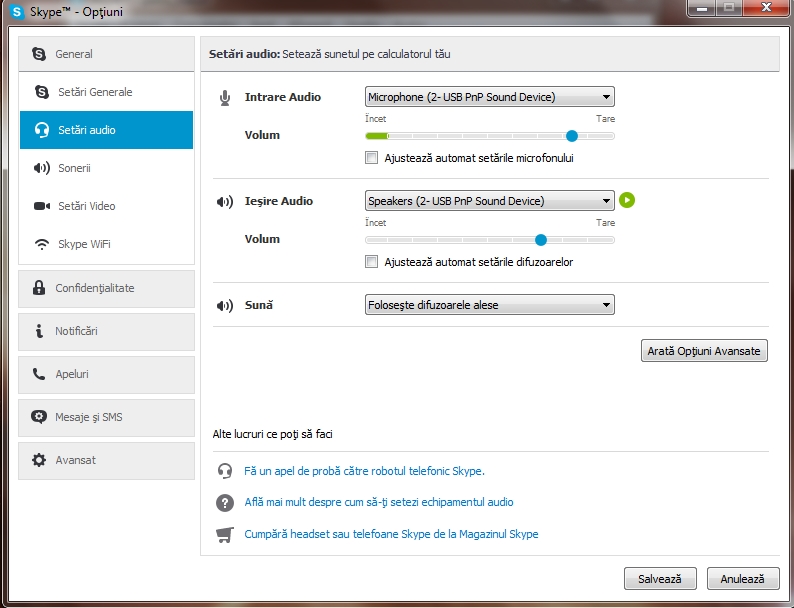The width and height of the screenshot is (794, 608).
Task: Open the Microphone input device dropdown
Action: [490, 97]
